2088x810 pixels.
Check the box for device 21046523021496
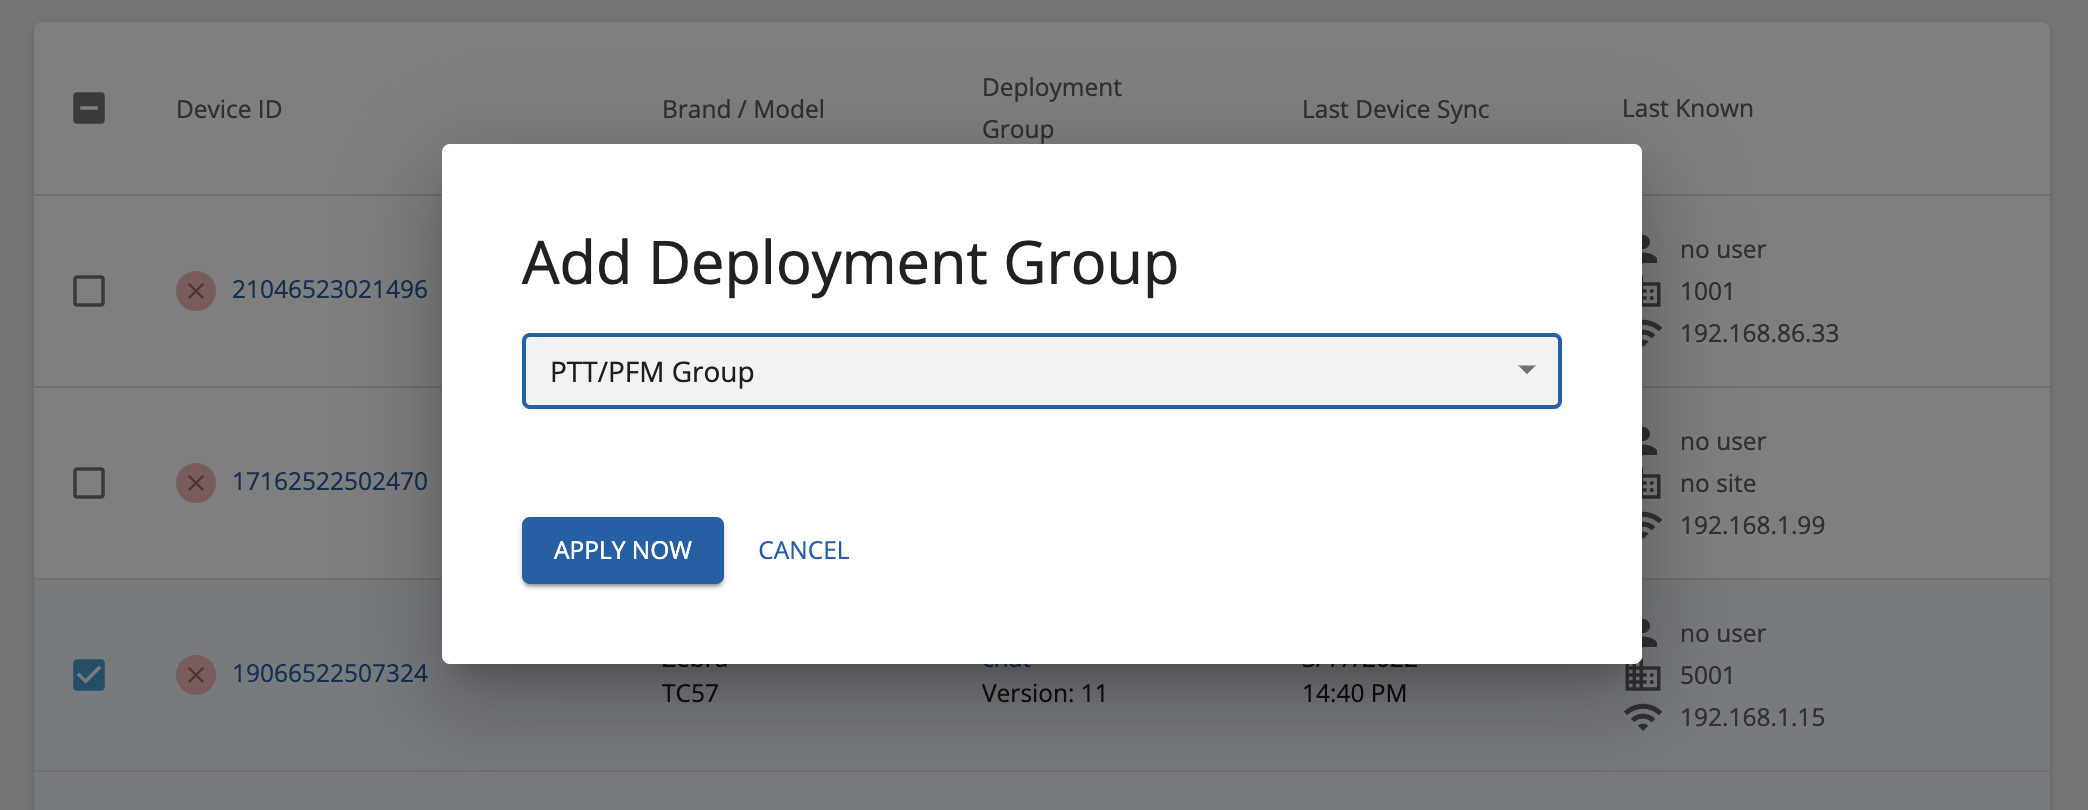(89, 291)
